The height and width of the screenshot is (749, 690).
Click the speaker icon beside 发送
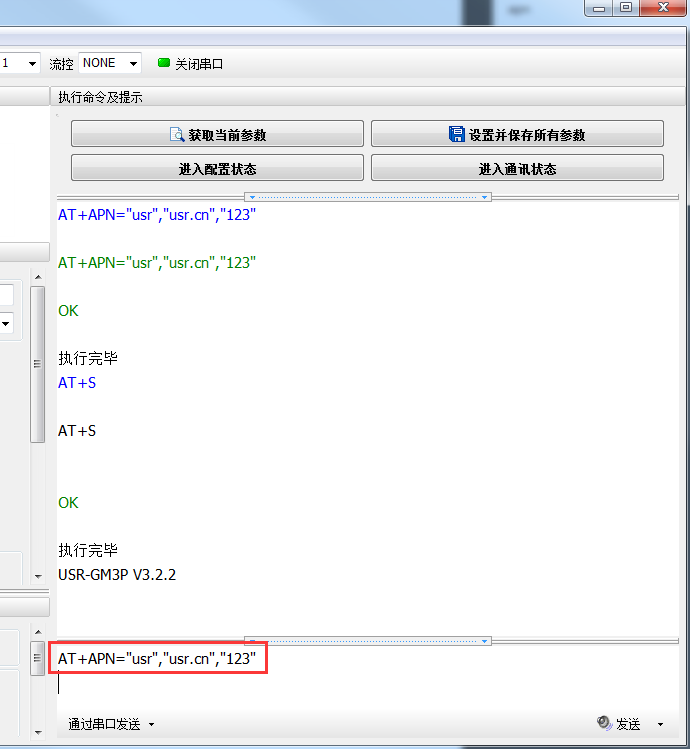[604, 723]
